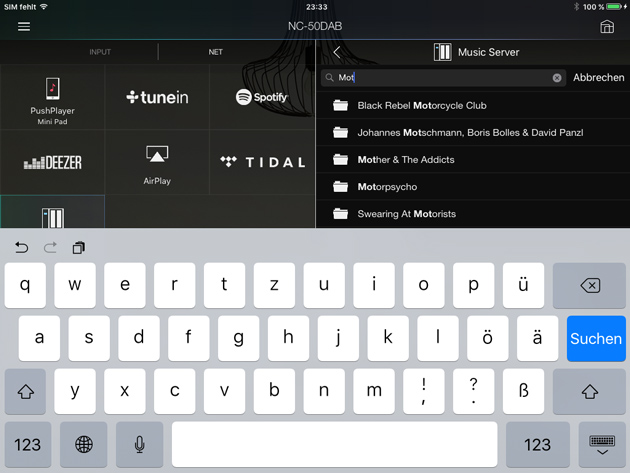This screenshot has width=630, height=473.
Task: Switch to the NET tab
Action: [x=215, y=52]
